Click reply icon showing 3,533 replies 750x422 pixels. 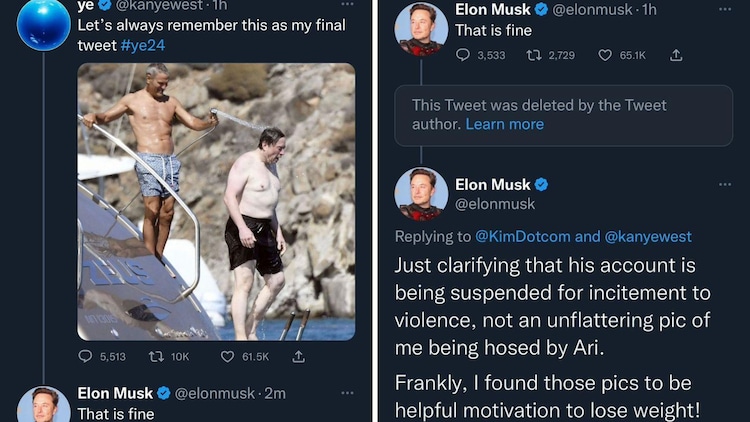(463, 55)
